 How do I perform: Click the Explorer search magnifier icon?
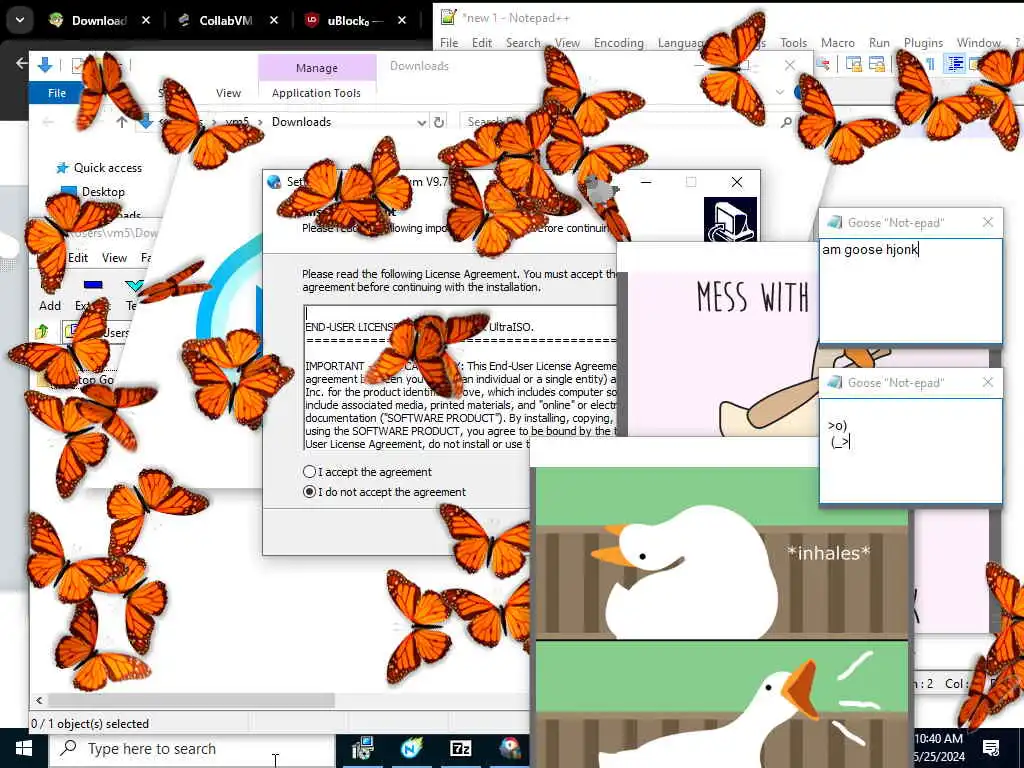coord(786,122)
